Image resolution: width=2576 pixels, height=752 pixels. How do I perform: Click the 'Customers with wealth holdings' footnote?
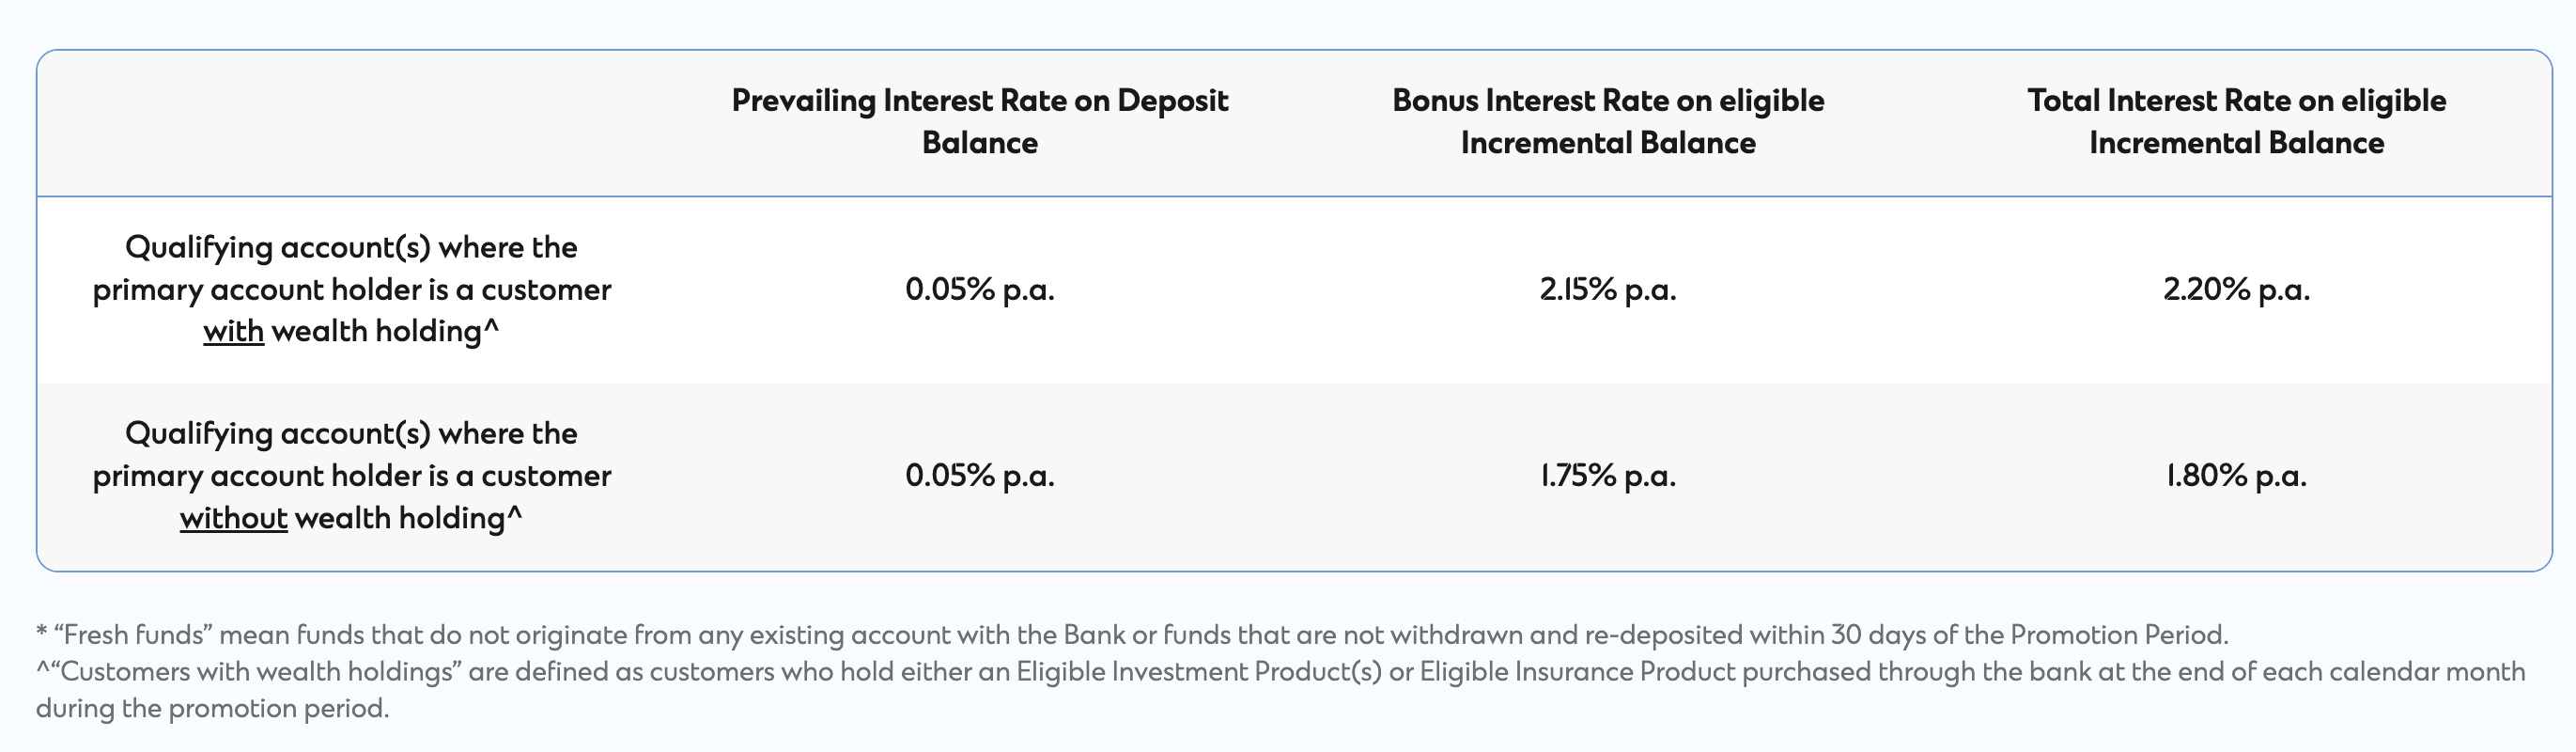coord(1281,690)
